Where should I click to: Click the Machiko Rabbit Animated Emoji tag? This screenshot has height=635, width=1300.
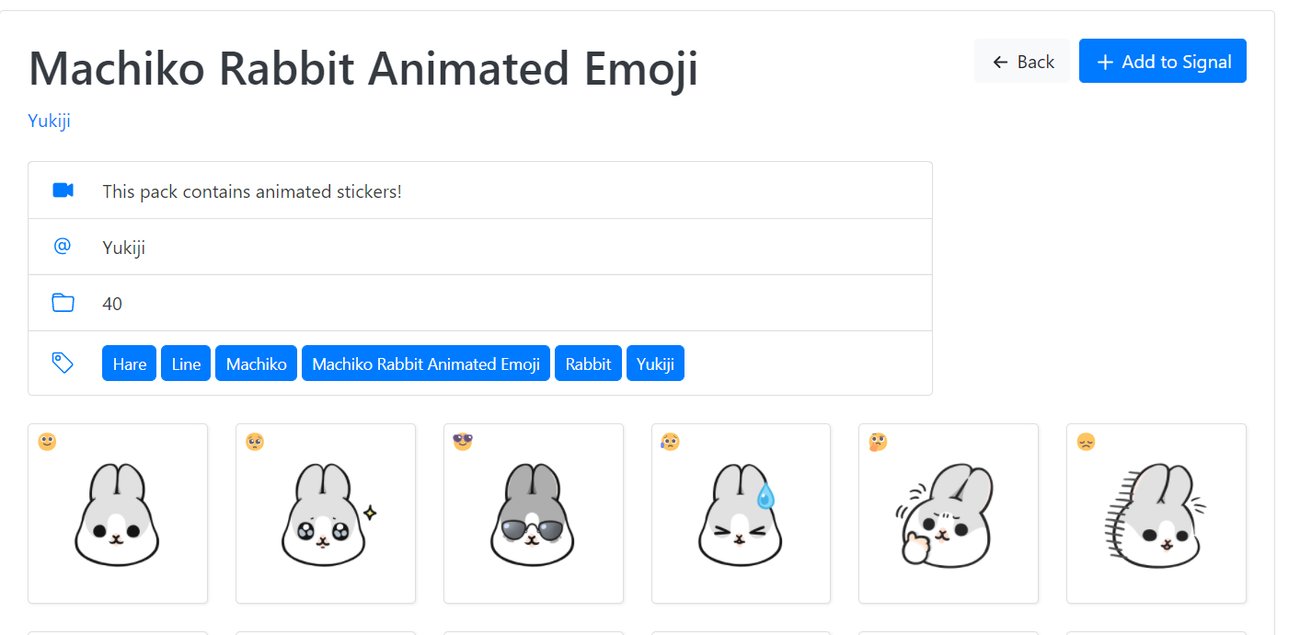point(425,364)
